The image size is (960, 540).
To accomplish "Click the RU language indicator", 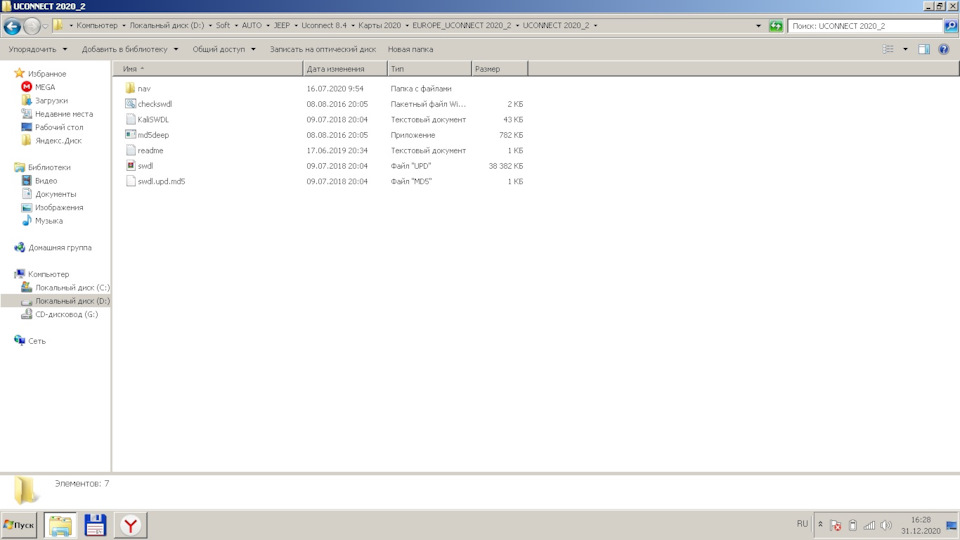I will (x=802, y=524).
